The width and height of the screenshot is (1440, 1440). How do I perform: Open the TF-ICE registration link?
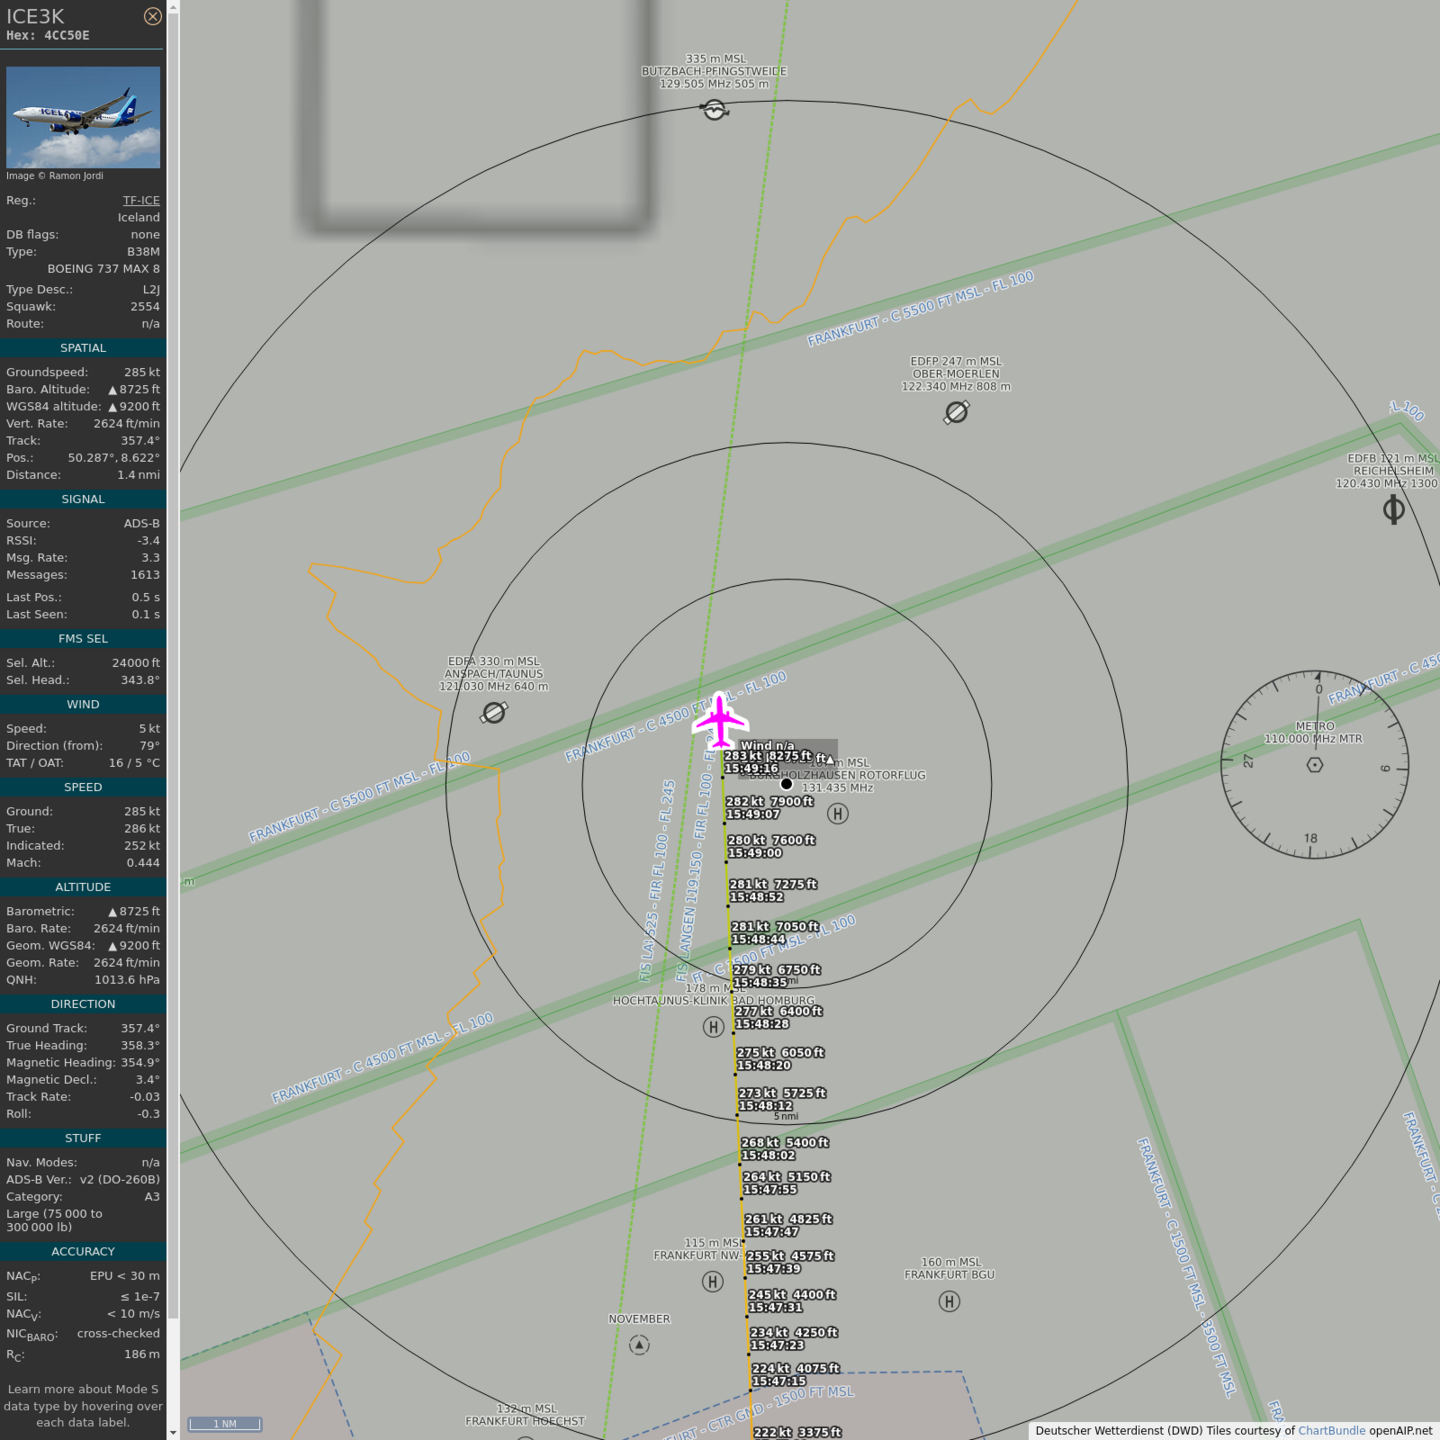click(141, 200)
